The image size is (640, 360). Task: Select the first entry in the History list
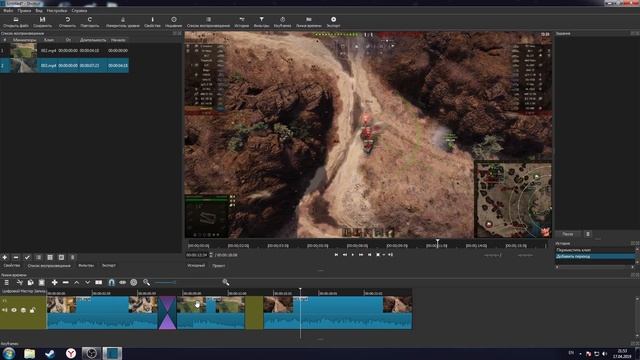point(595,250)
